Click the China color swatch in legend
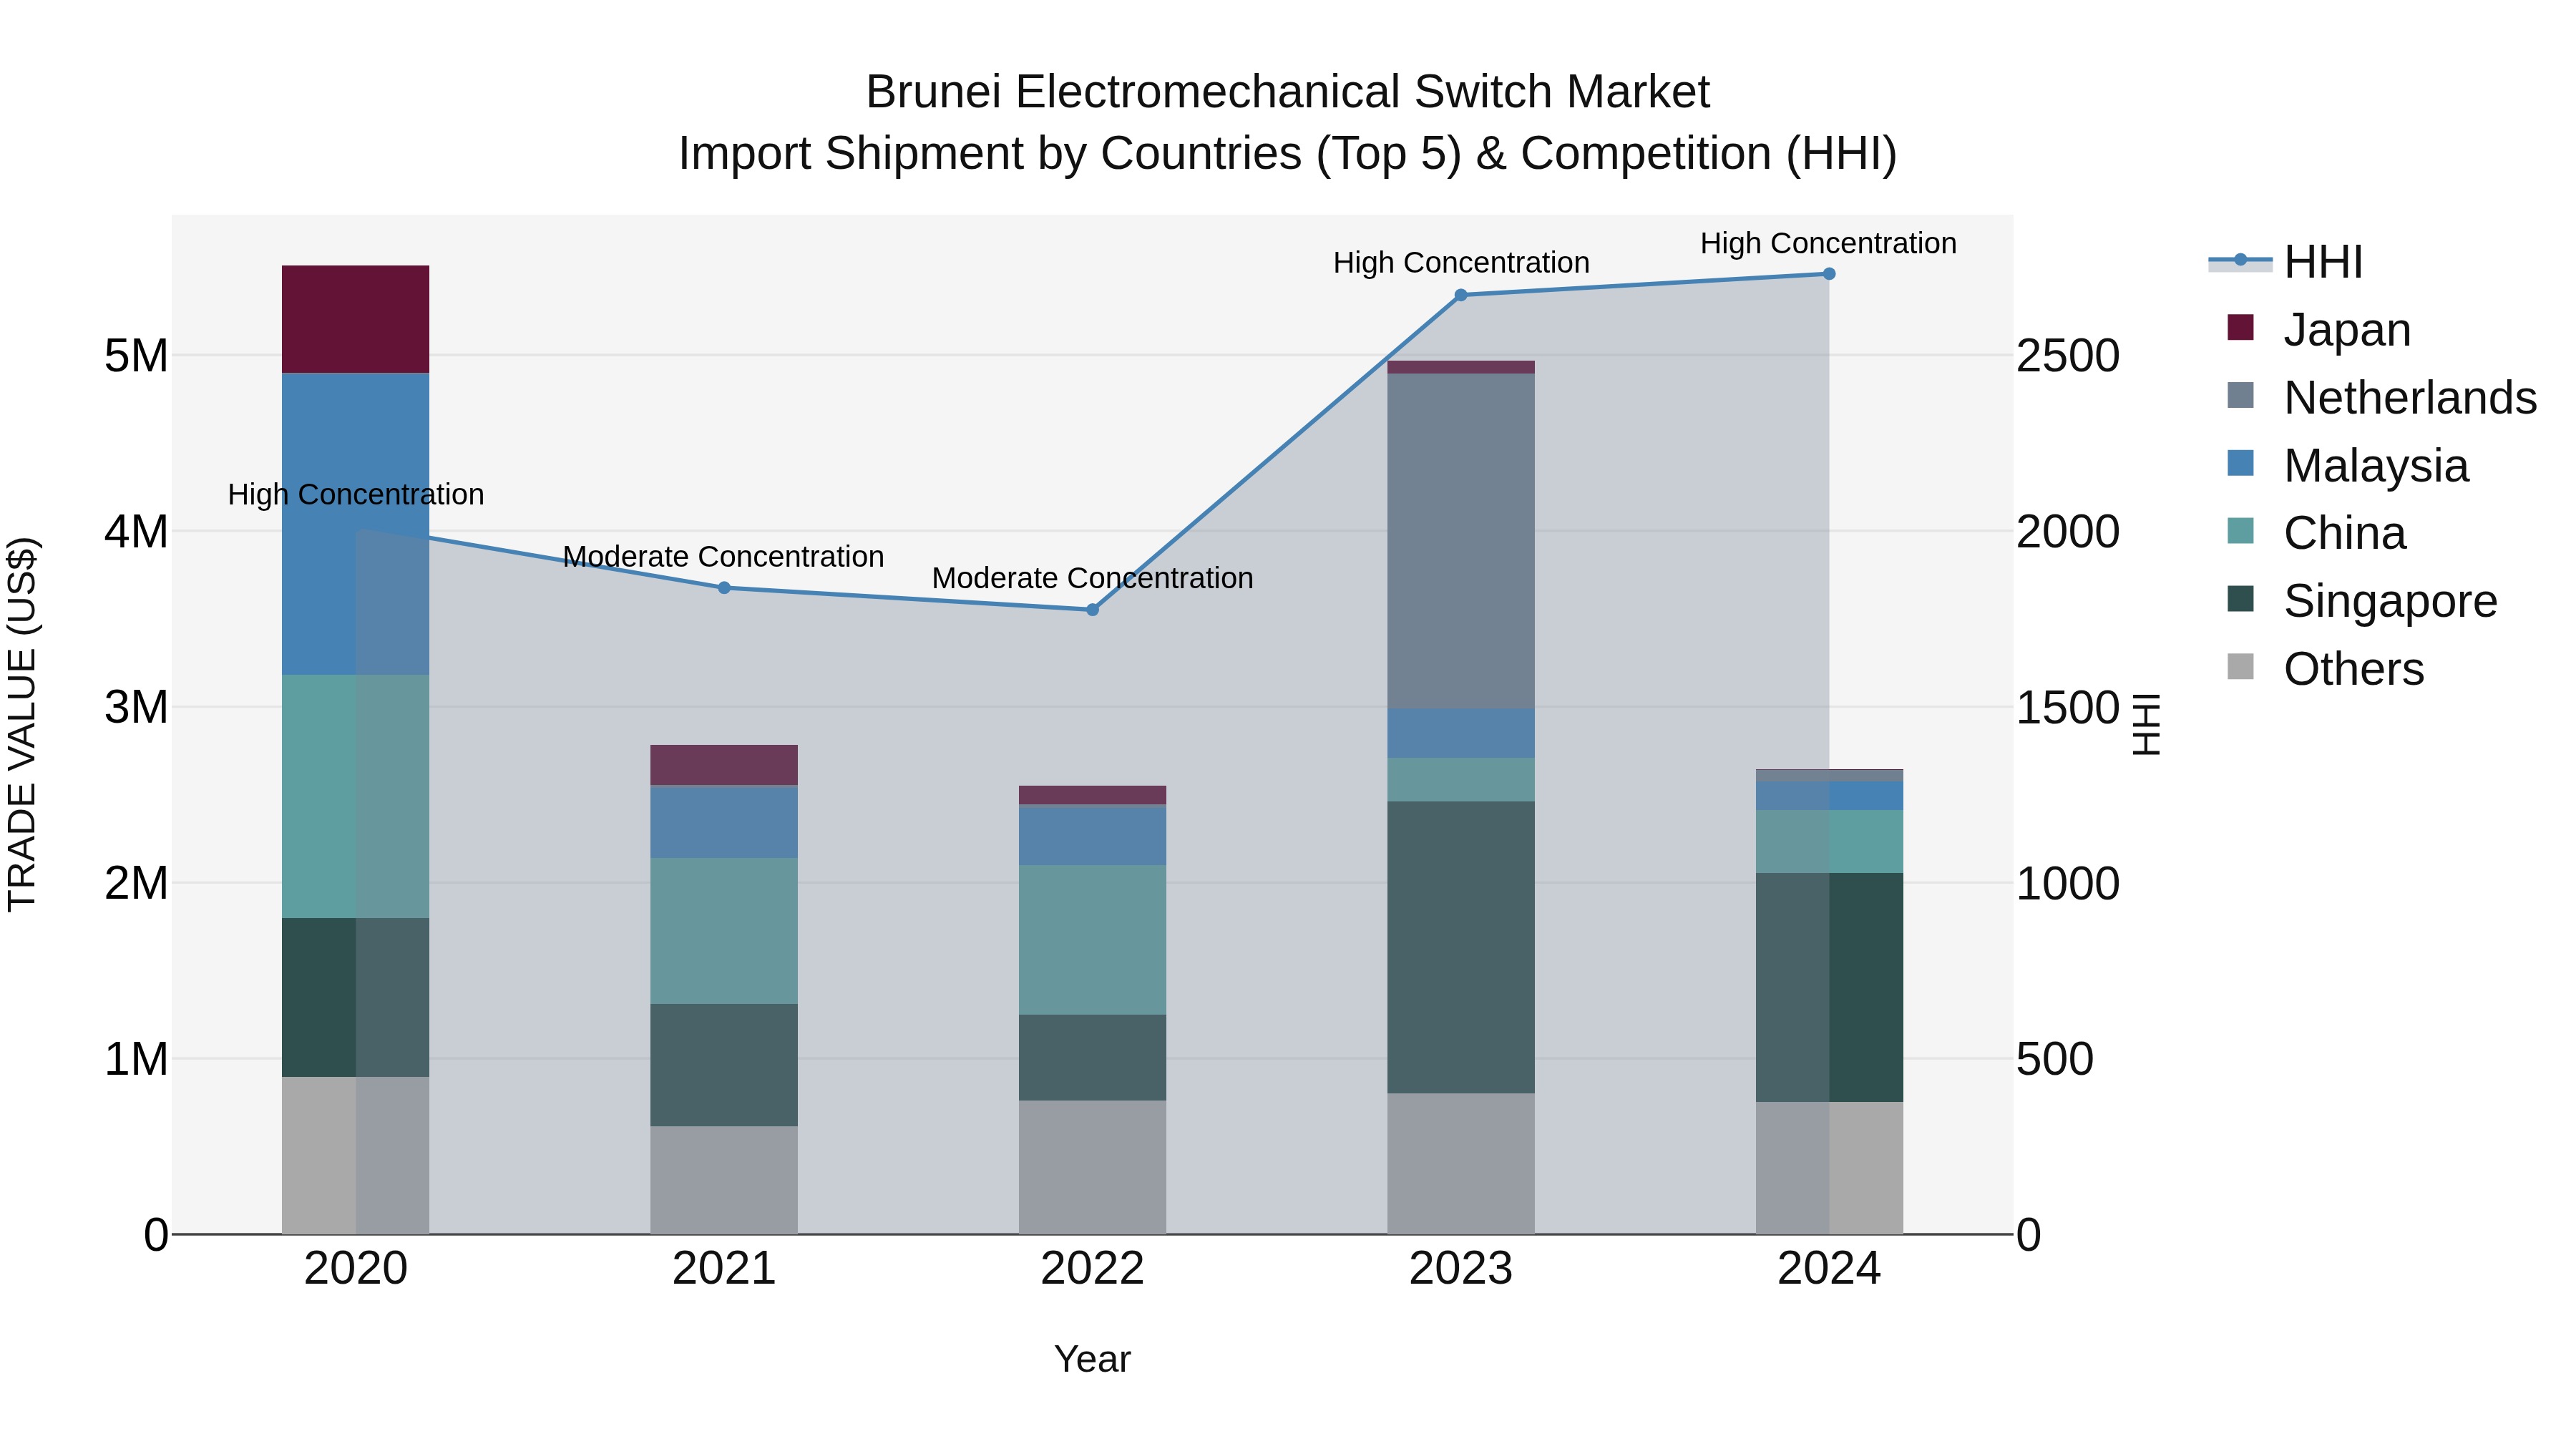 (x=2241, y=531)
